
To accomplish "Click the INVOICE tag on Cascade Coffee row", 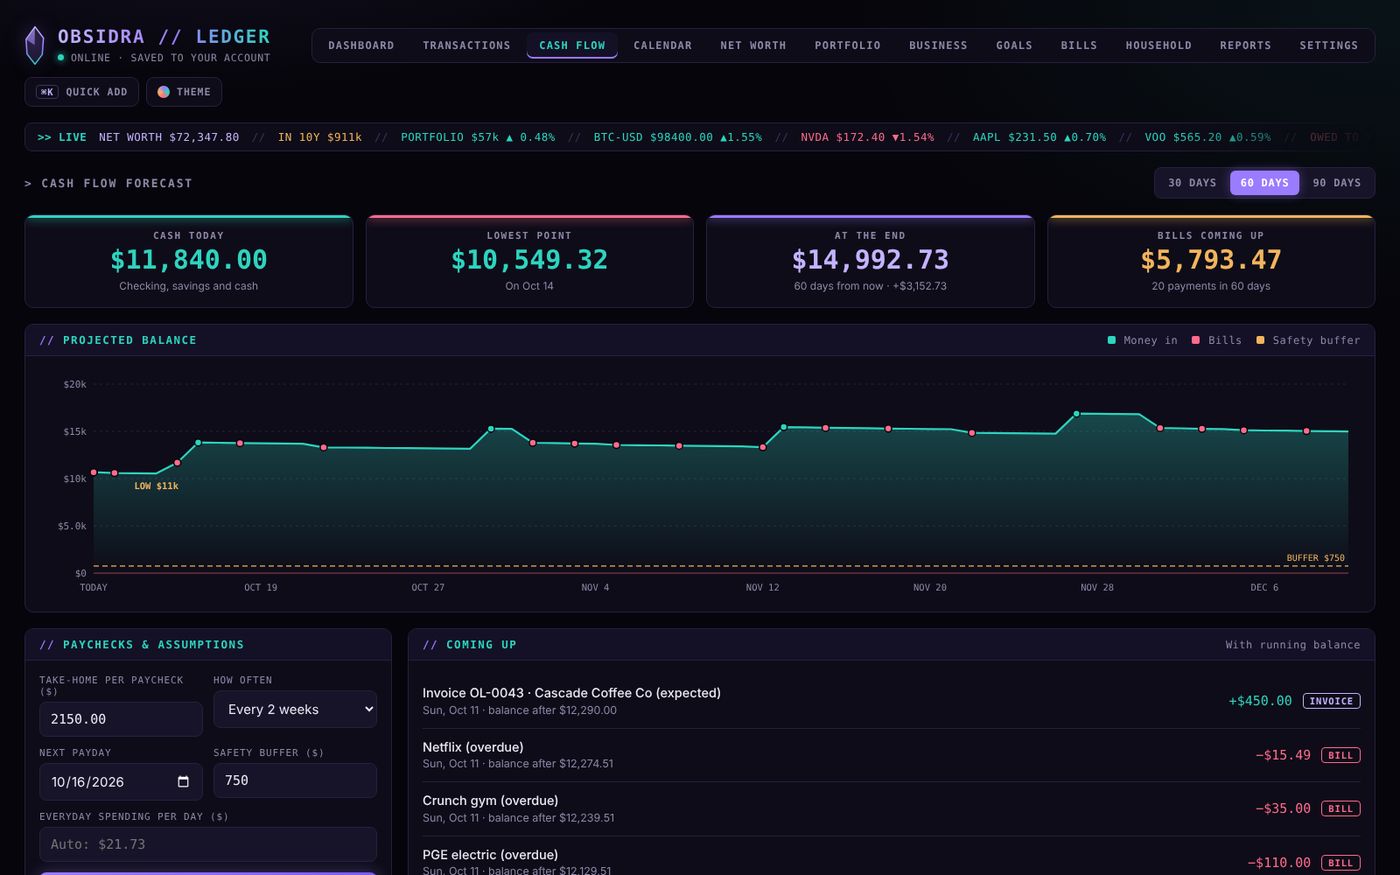I will tap(1331, 701).
